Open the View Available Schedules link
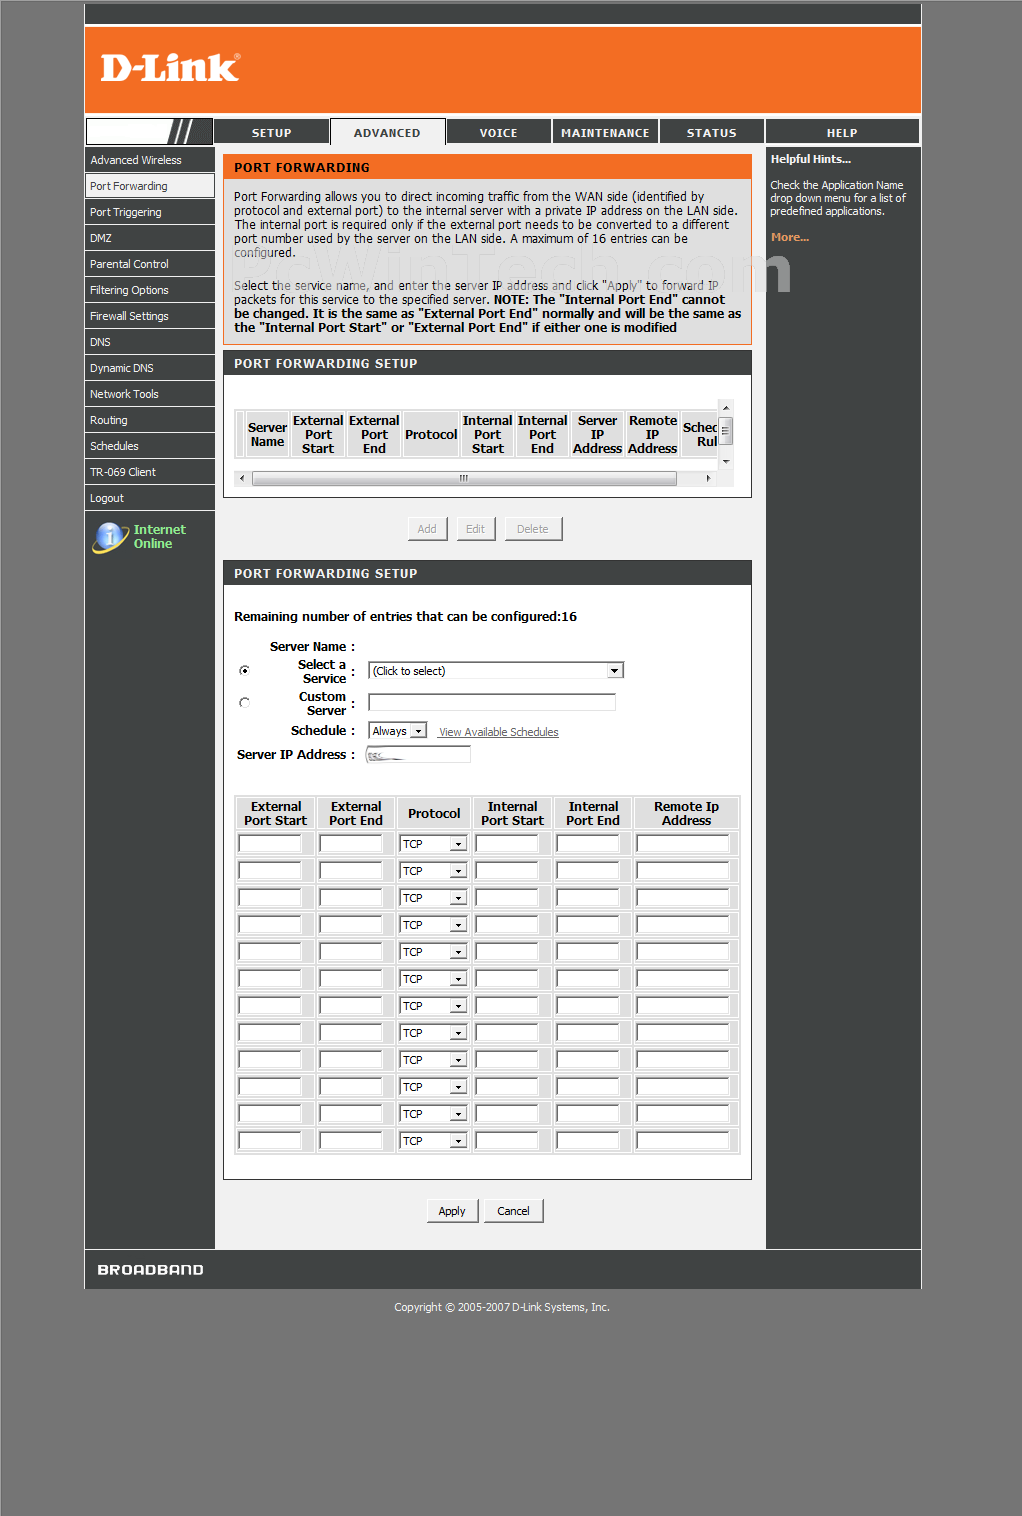 point(498,732)
